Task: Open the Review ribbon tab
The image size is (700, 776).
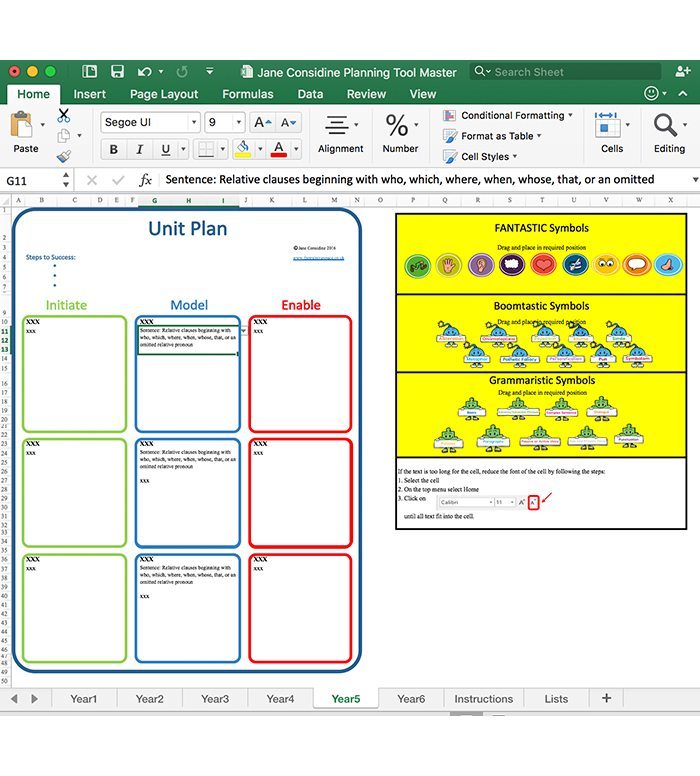Action: (366, 94)
